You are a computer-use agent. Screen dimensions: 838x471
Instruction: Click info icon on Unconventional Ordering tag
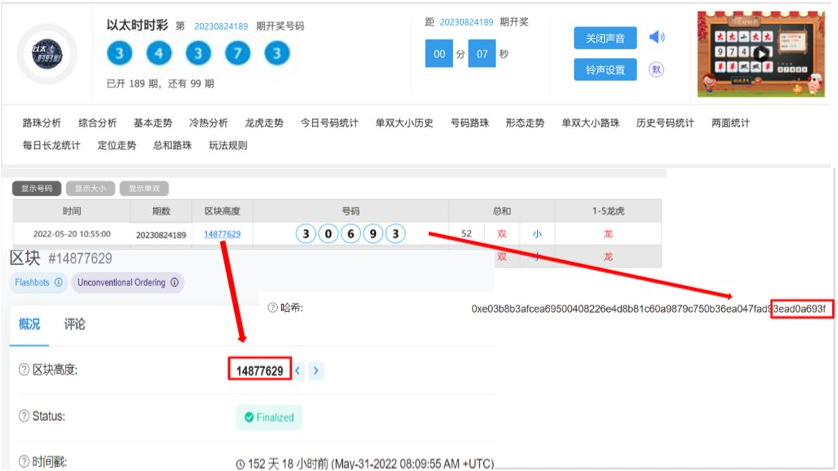(x=174, y=283)
